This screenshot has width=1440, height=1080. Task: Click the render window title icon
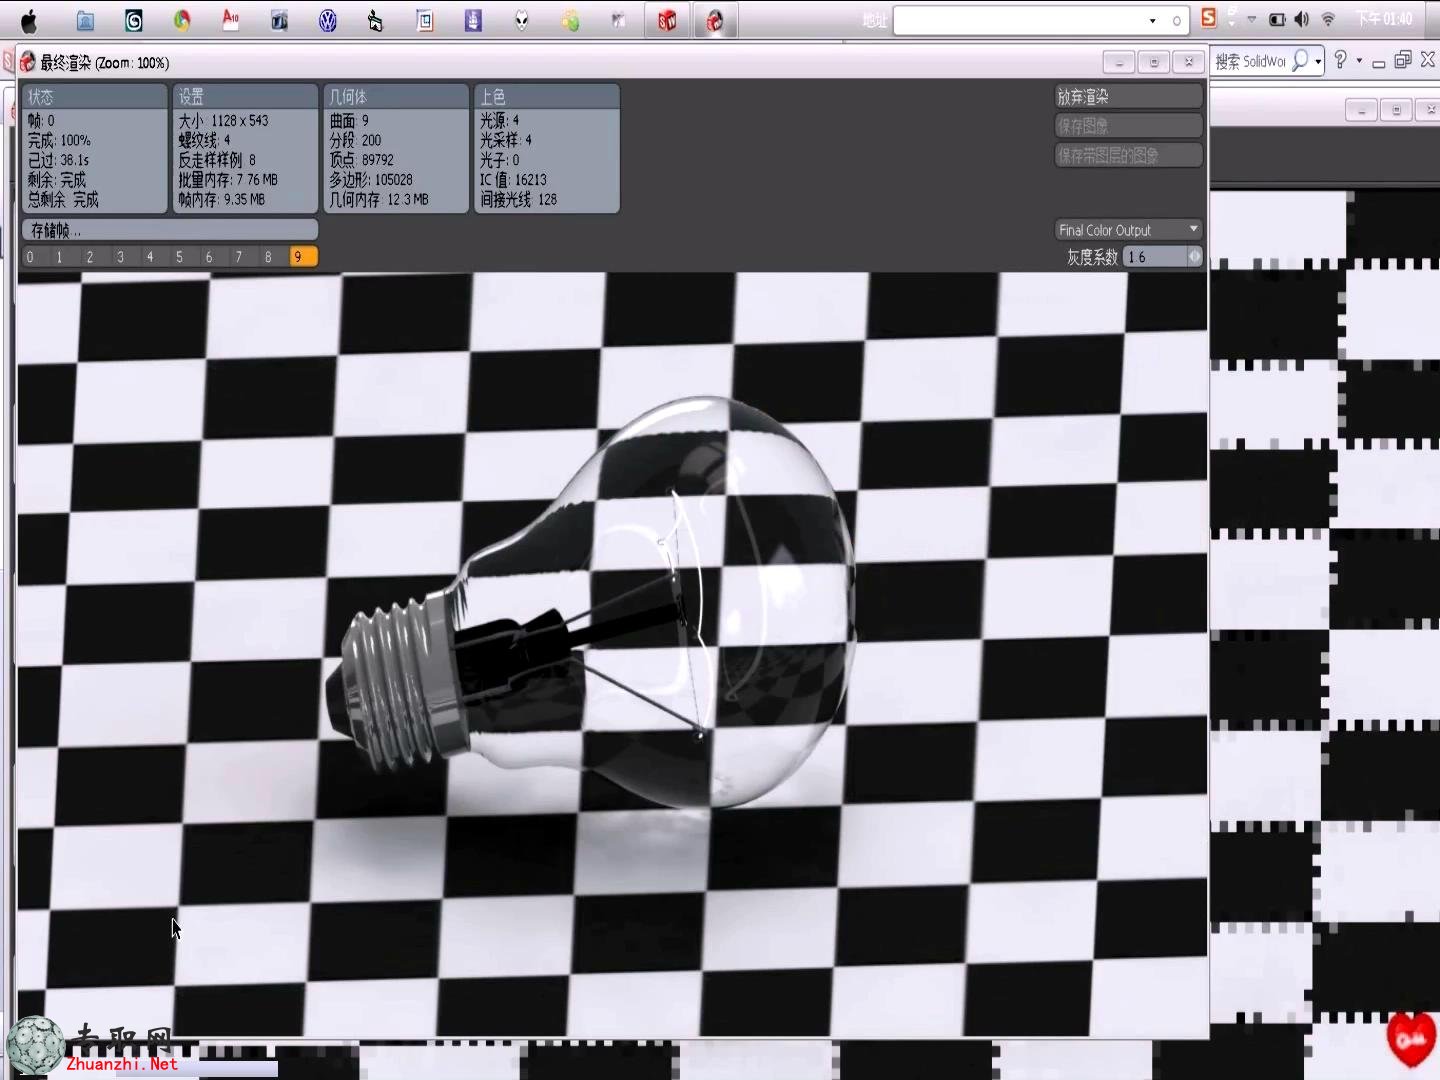[27, 62]
